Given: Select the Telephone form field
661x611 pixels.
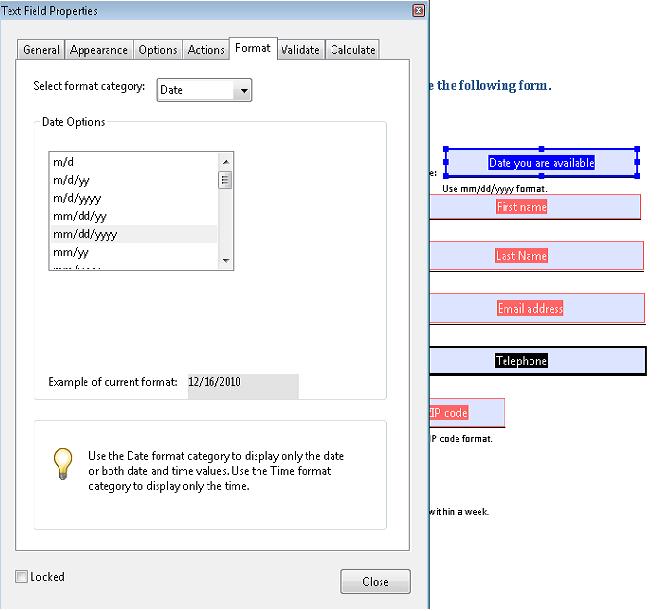Looking at the screenshot, I should (x=535, y=361).
